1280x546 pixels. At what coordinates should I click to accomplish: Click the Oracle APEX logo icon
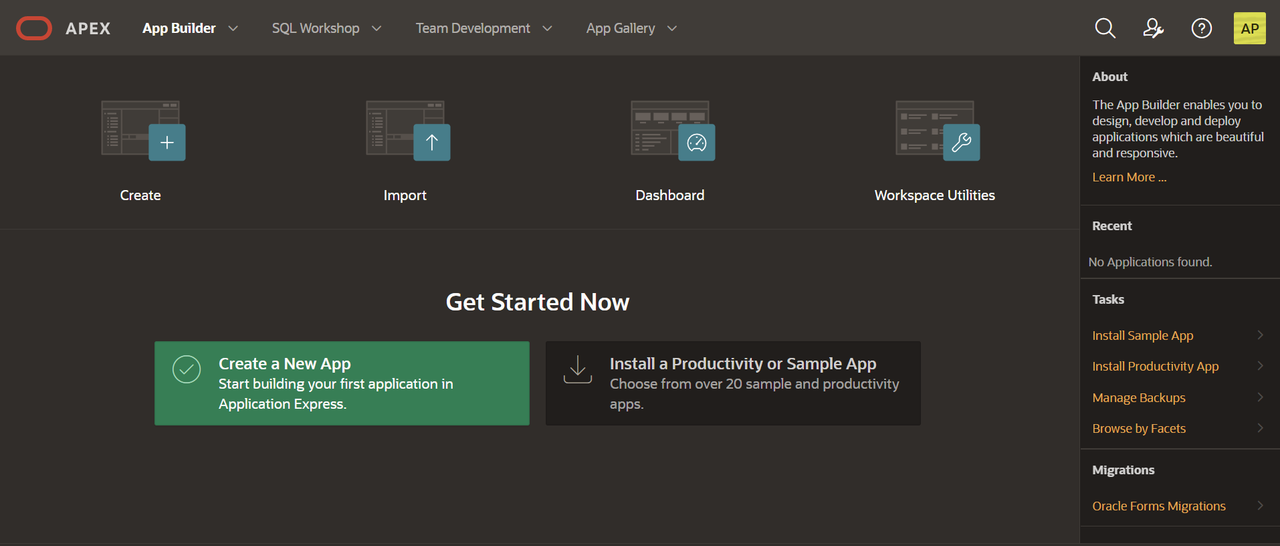34,28
